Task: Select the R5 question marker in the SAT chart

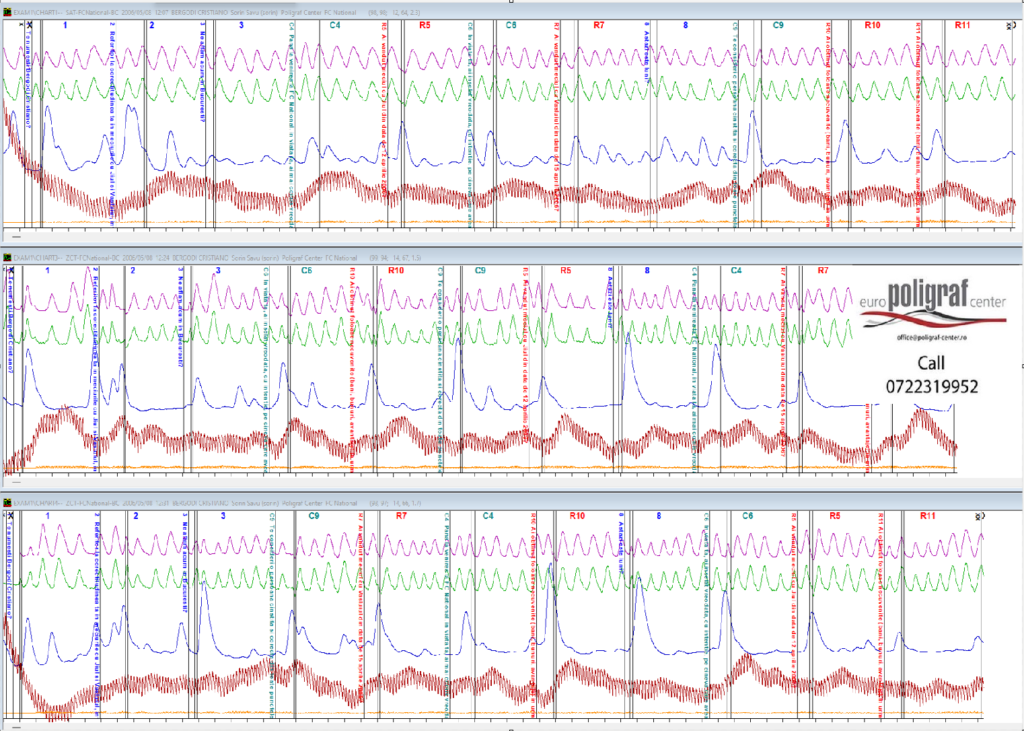Action: 424,25
